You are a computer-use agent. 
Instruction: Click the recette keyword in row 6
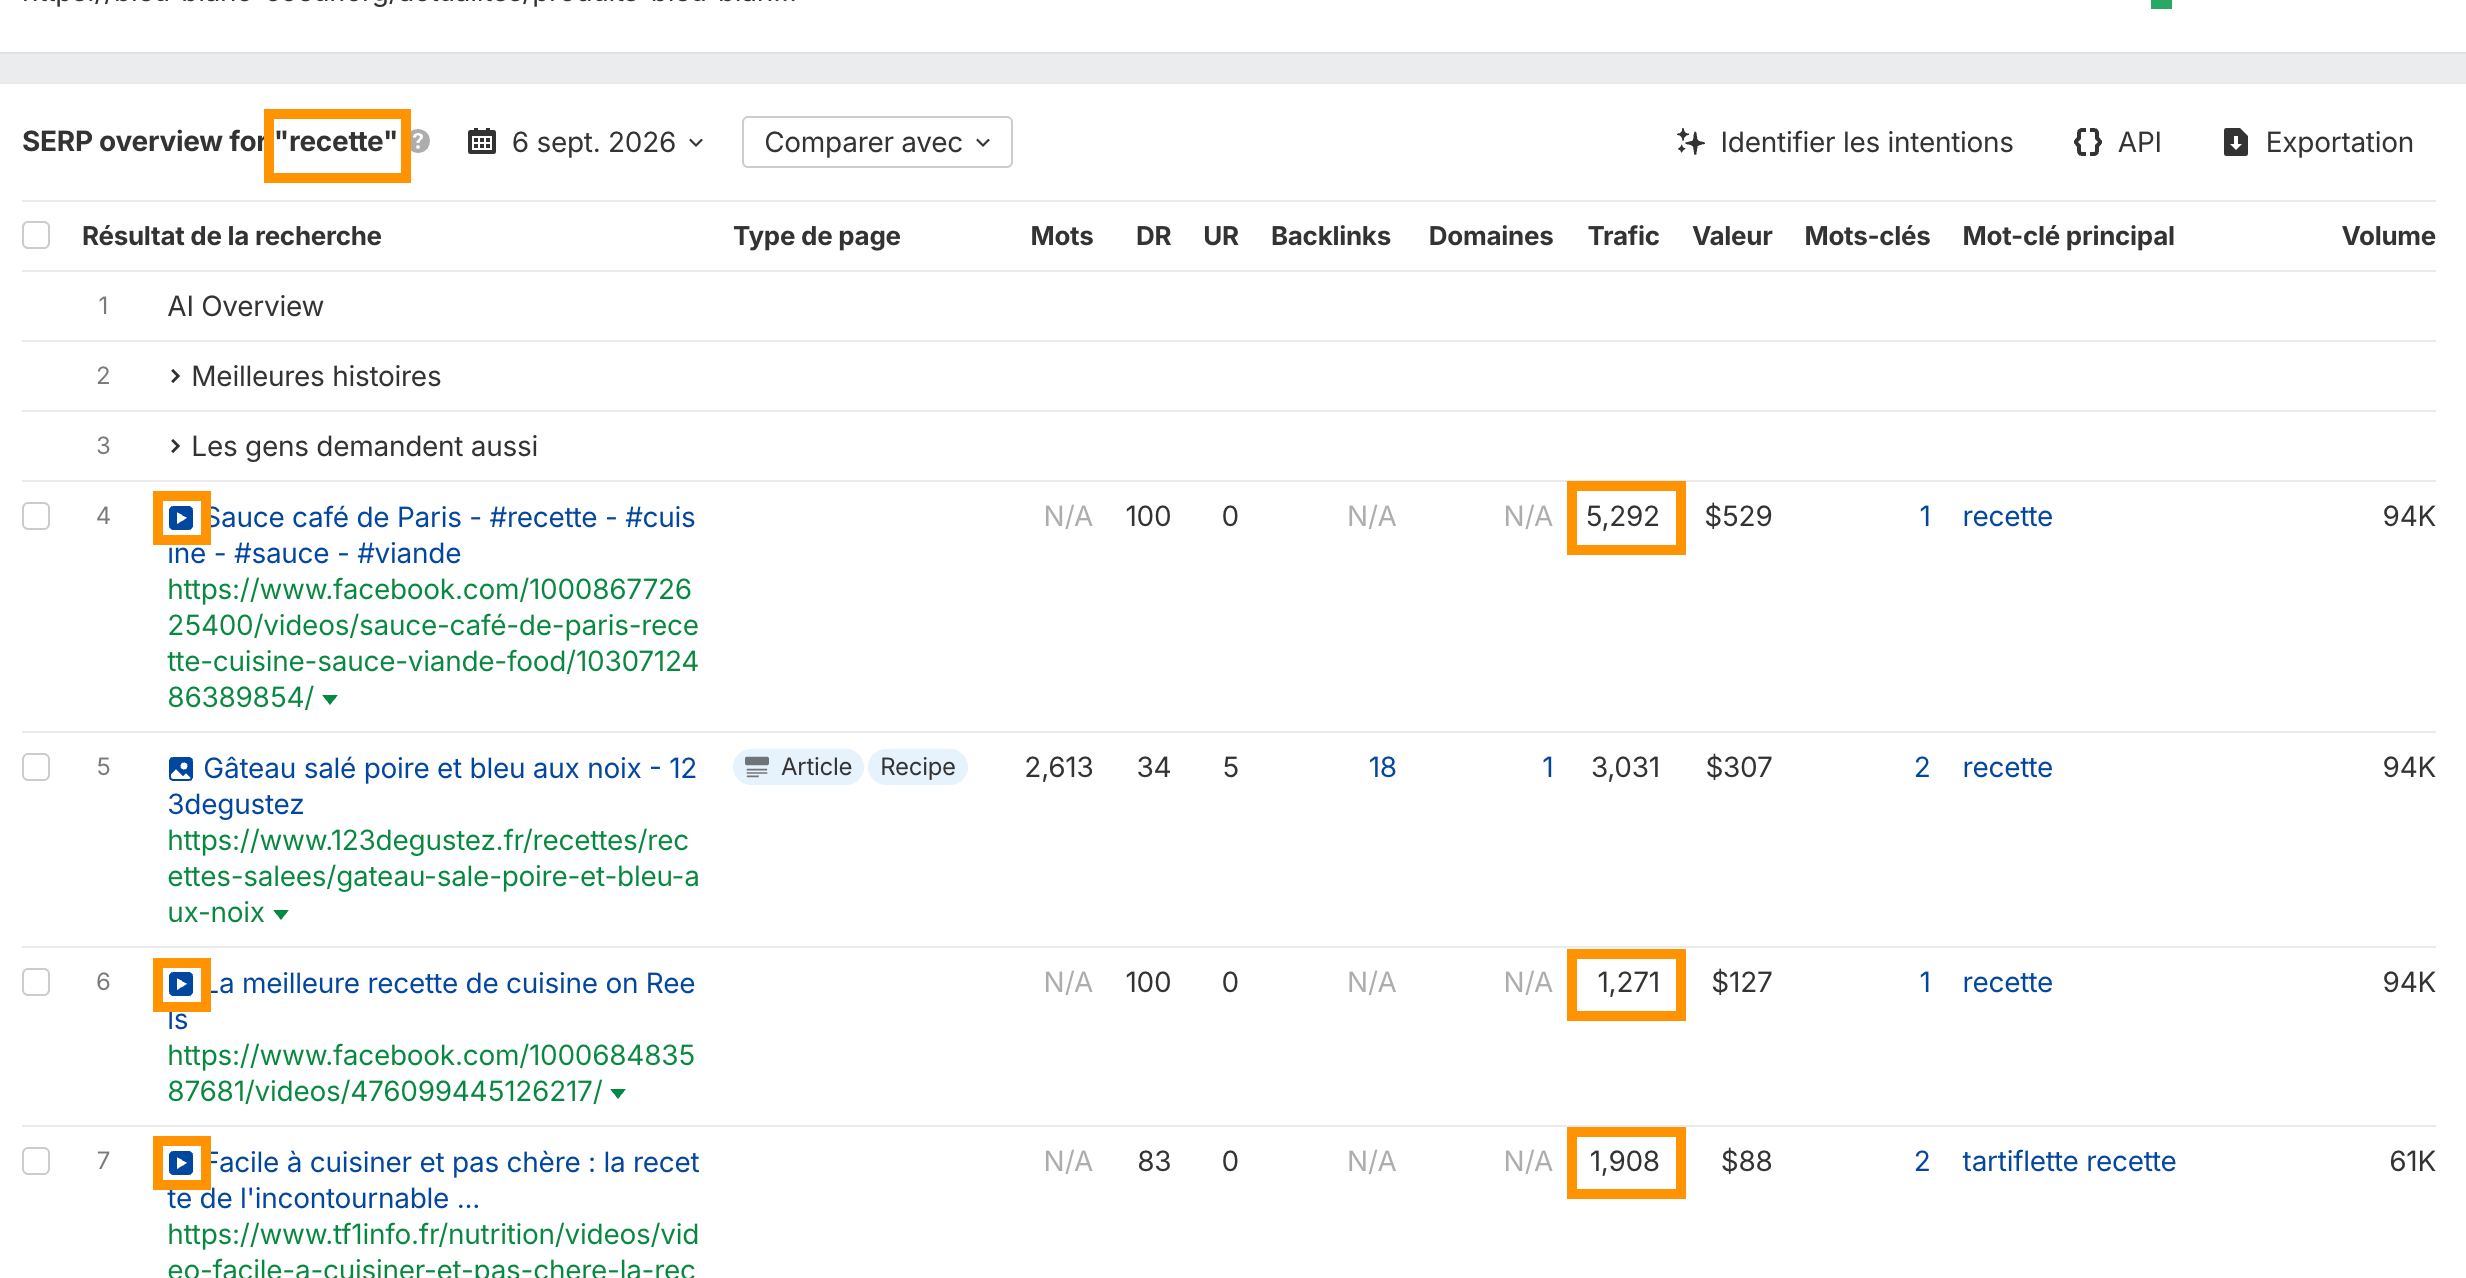click(2007, 982)
